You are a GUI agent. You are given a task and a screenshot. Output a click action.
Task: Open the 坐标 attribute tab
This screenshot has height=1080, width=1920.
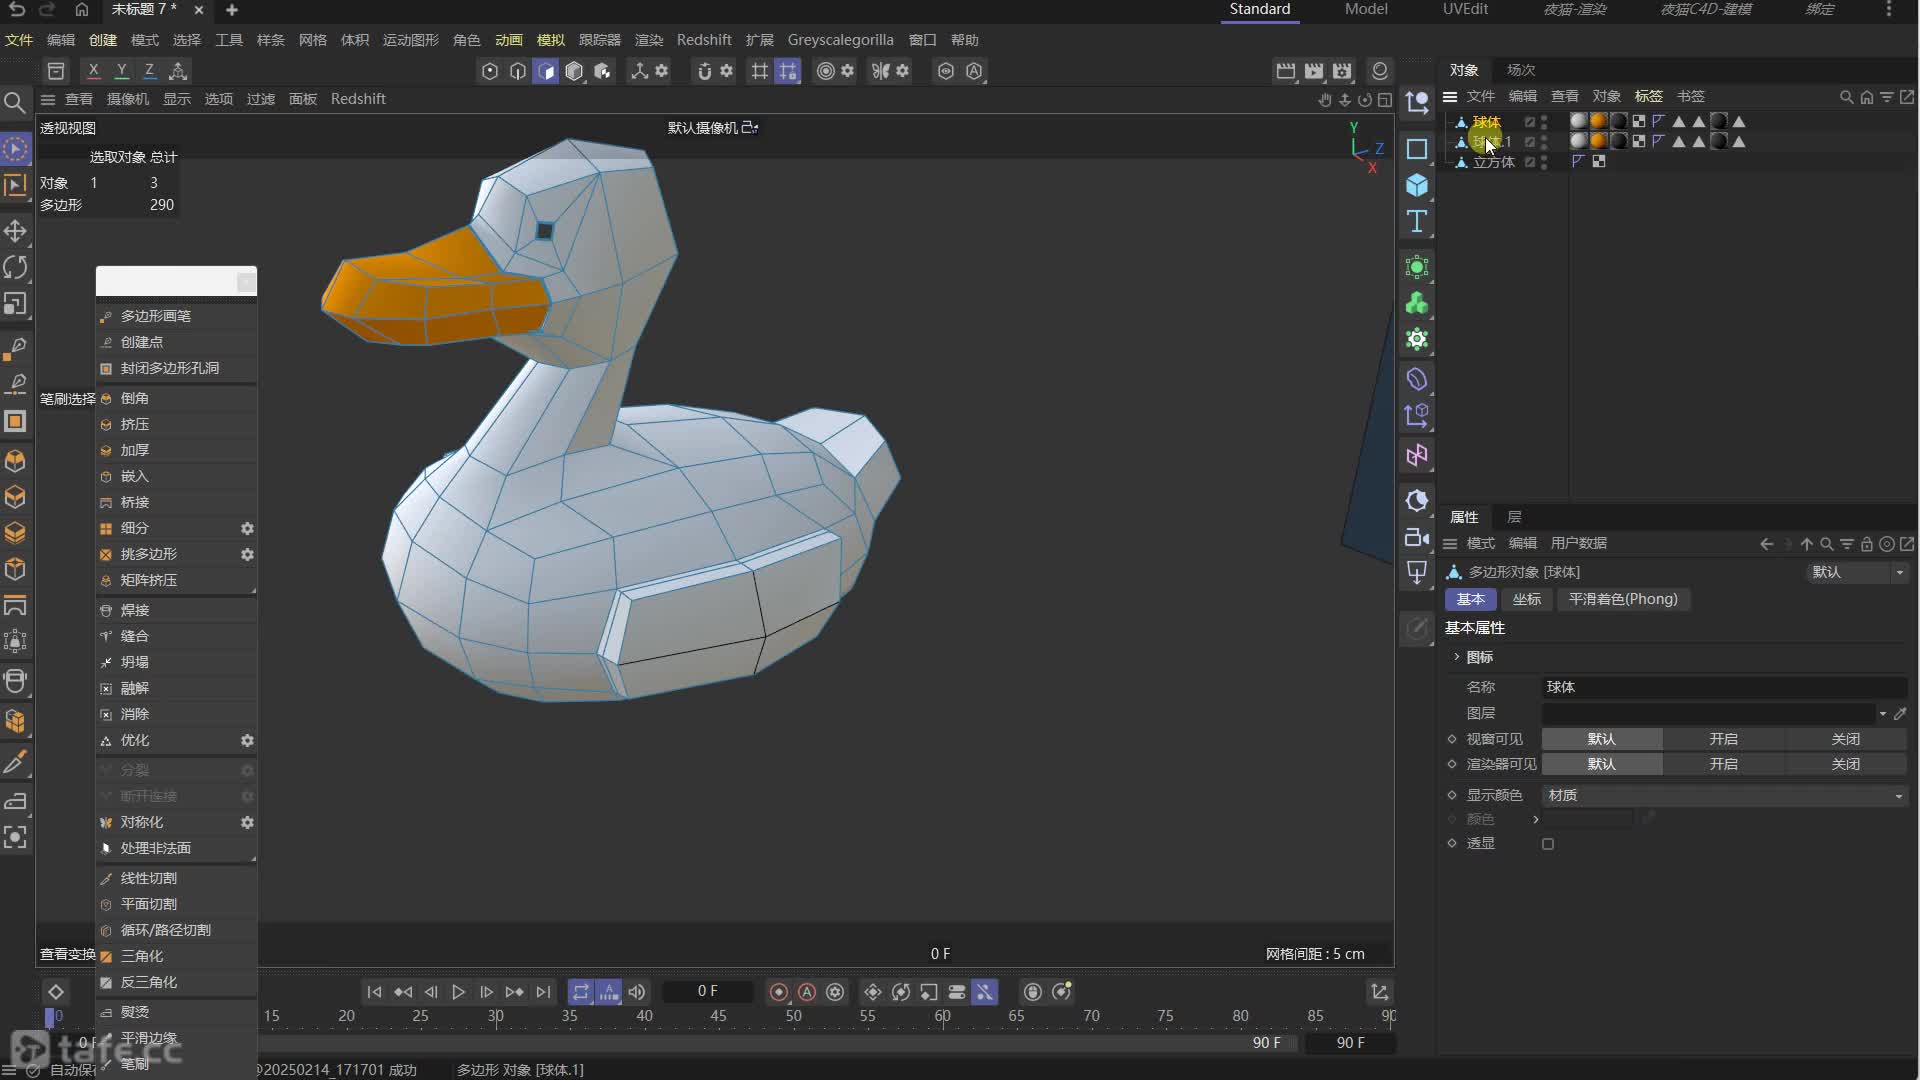(1526, 599)
